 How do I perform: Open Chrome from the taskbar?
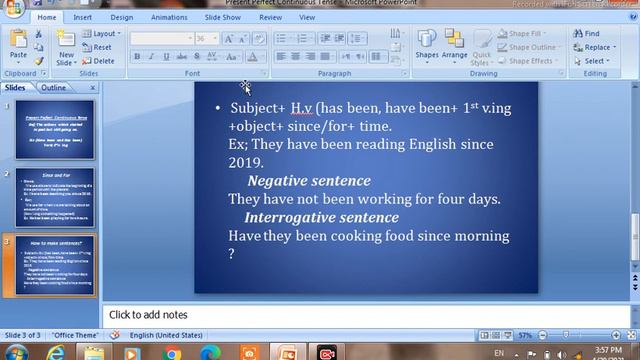172,353
